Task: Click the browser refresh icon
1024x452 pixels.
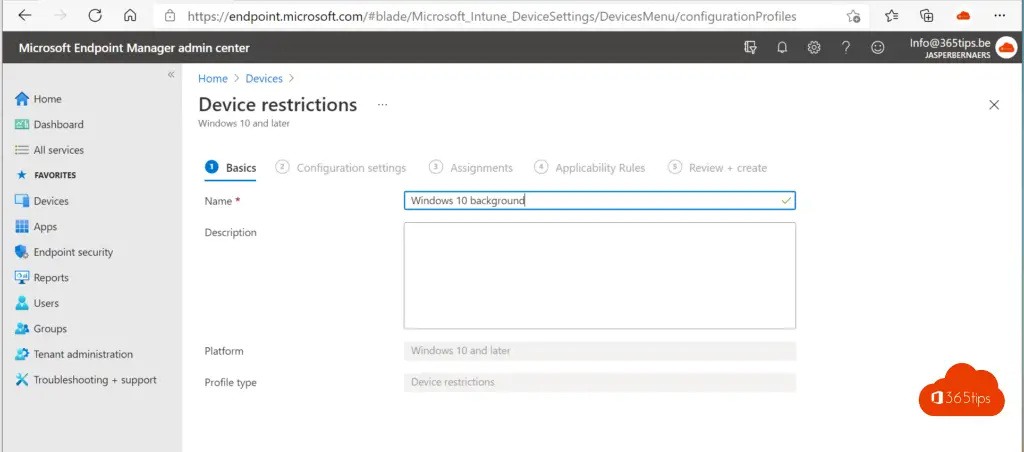Action: pyautogui.click(x=95, y=16)
